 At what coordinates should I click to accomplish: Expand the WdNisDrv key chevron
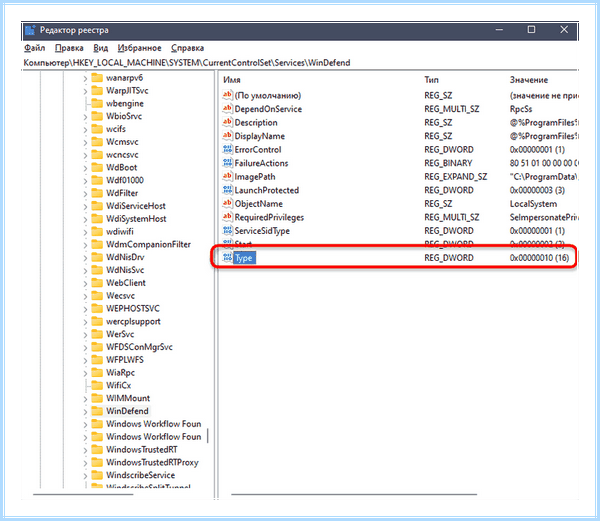click(x=85, y=257)
